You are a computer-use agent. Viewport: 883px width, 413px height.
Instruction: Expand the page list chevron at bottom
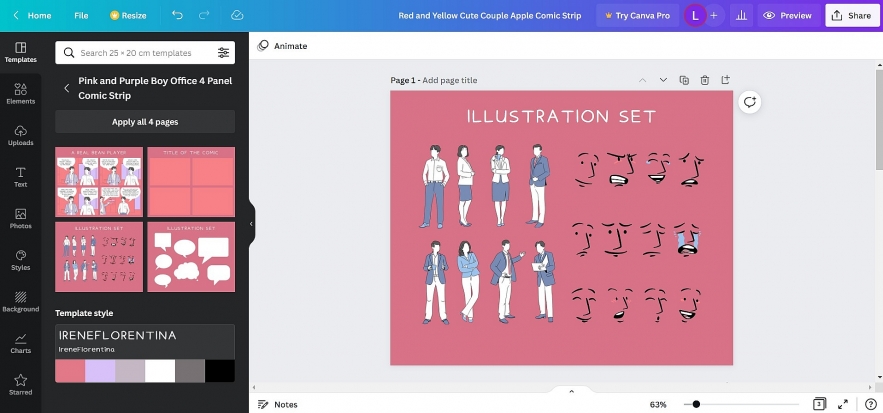click(571, 391)
